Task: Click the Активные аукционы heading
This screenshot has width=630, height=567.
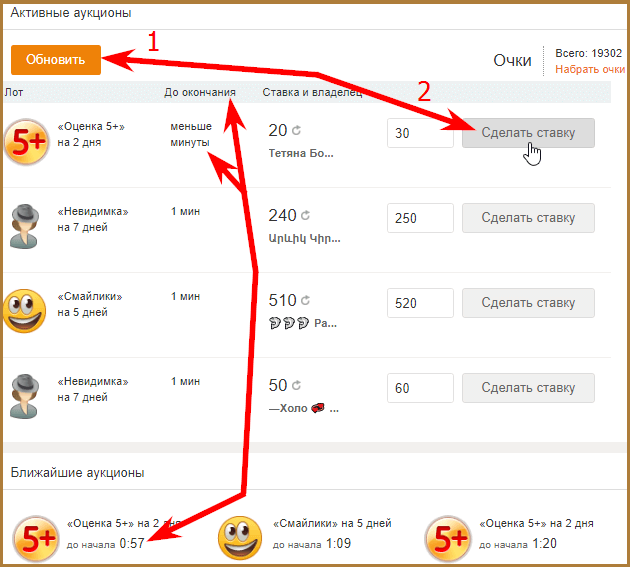Action: pyautogui.click(x=71, y=13)
